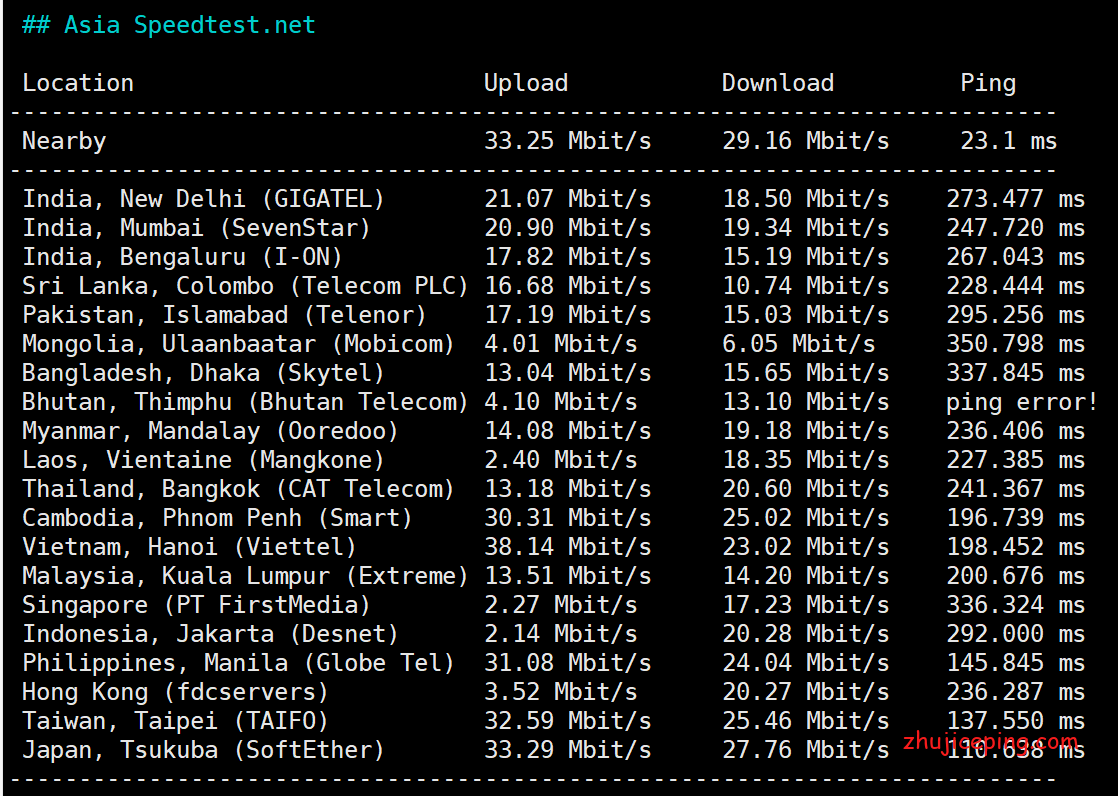Select 'Singapore (PT FirstMedia)' row label
1118x796 pixels.
[196, 605]
